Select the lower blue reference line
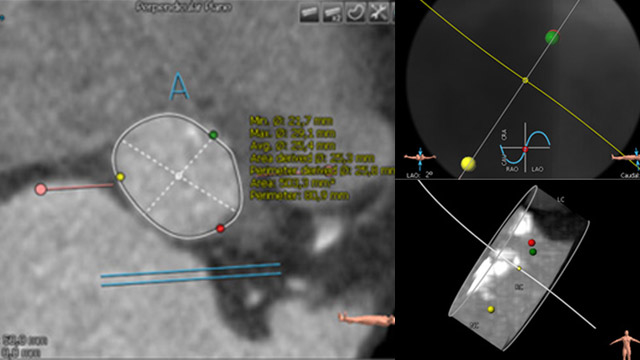 [191, 279]
